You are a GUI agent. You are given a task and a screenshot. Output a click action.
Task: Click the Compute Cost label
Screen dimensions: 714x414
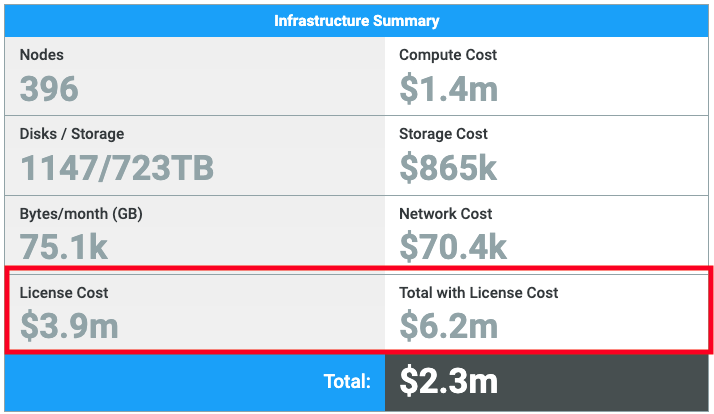pyautogui.click(x=448, y=55)
